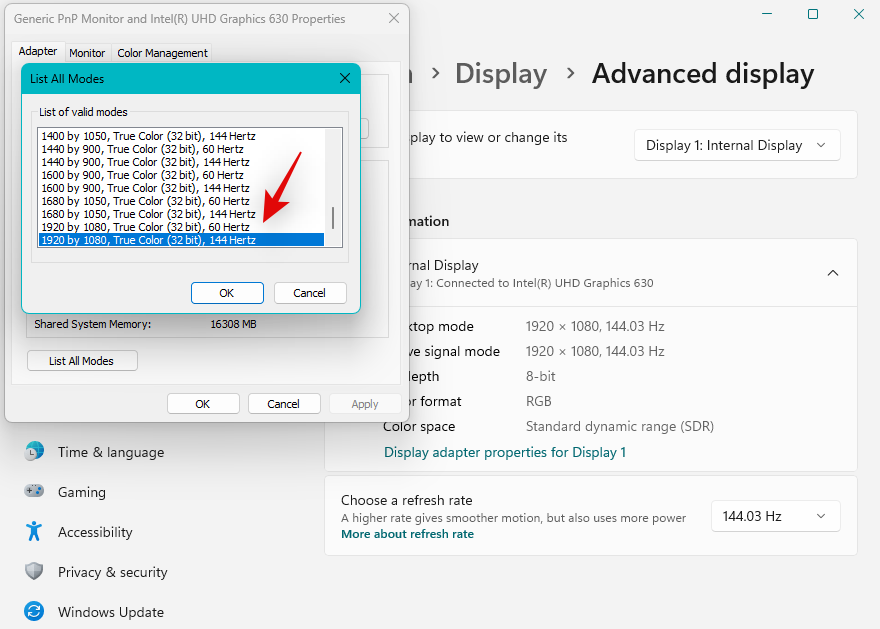Select the Adapter tab
This screenshot has width=880, height=629.
click(x=37, y=51)
